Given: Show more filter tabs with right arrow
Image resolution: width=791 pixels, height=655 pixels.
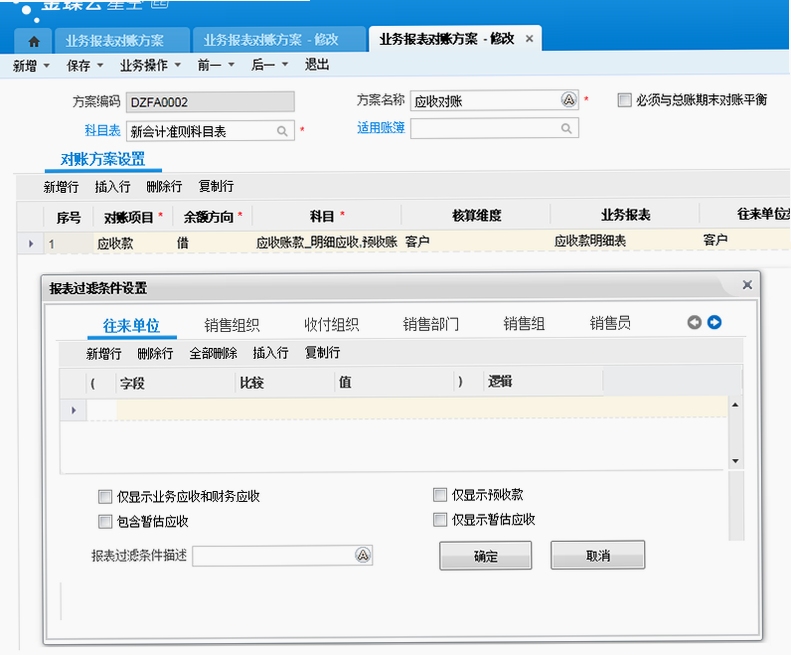Looking at the screenshot, I should (714, 322).
